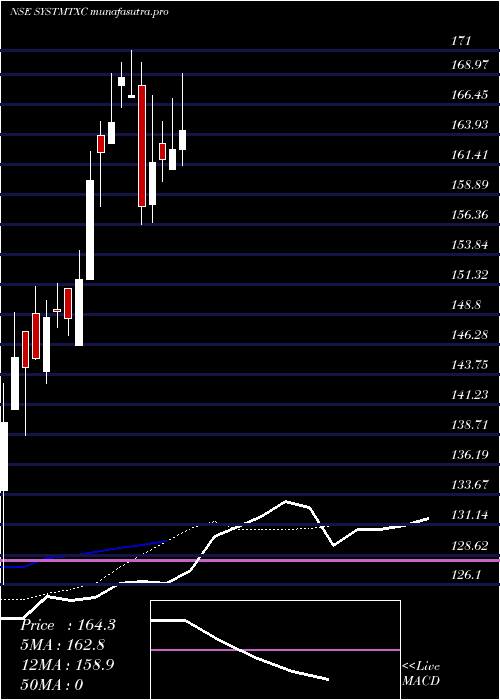The image size is (500, 700).
Task: Click the blue moving average line segment
Action: 85,554
